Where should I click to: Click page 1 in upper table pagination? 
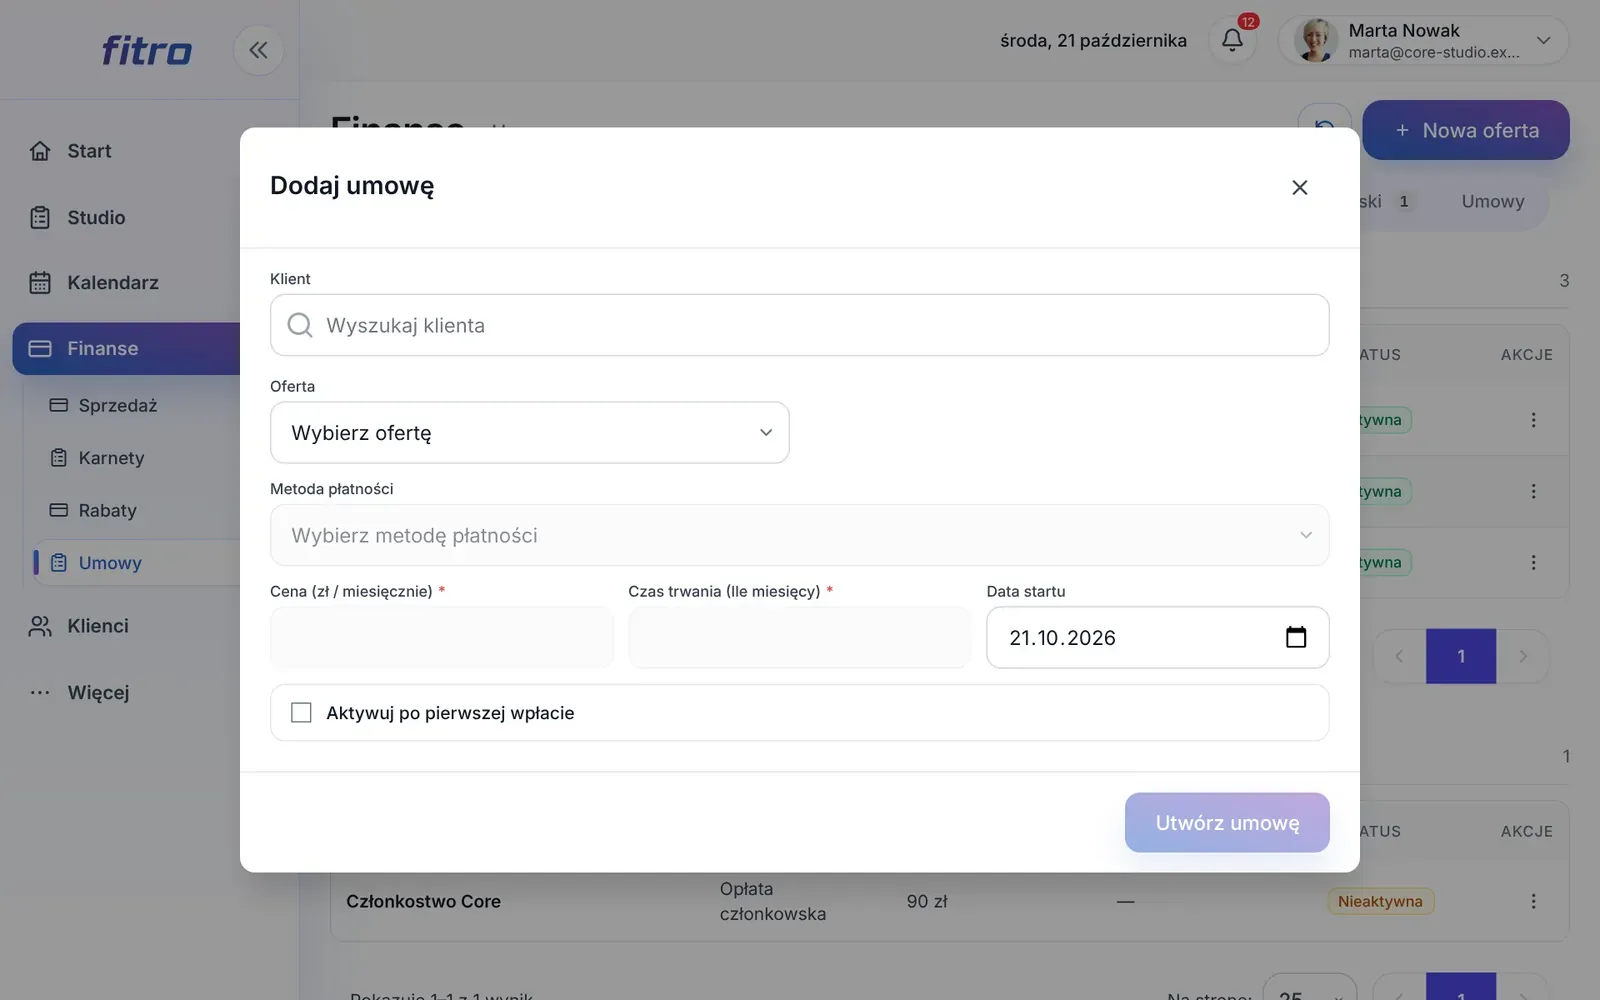(1461, 656)
